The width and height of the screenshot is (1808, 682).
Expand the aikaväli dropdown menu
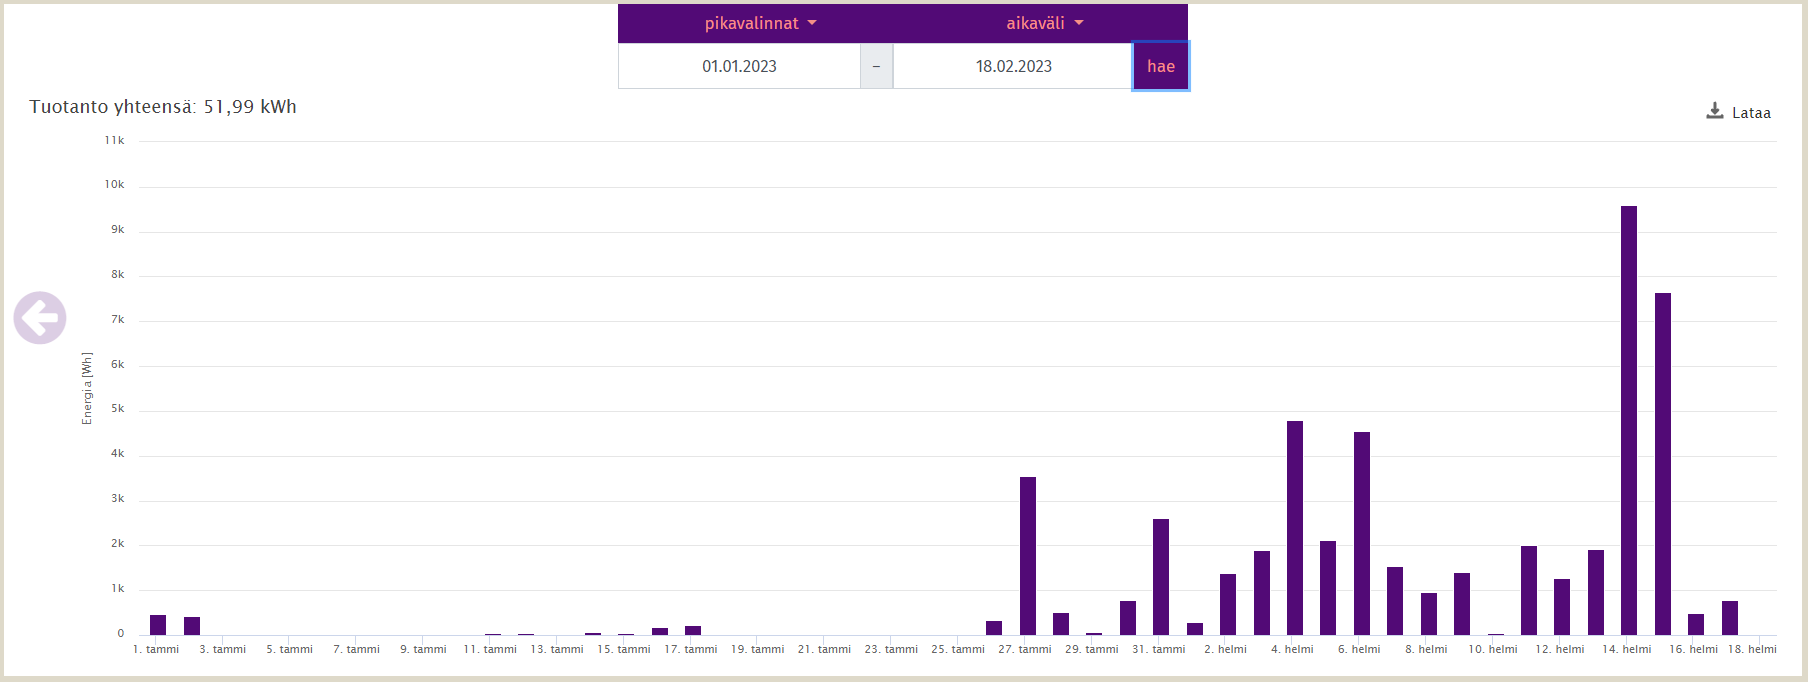click(x=1044, y=23)
